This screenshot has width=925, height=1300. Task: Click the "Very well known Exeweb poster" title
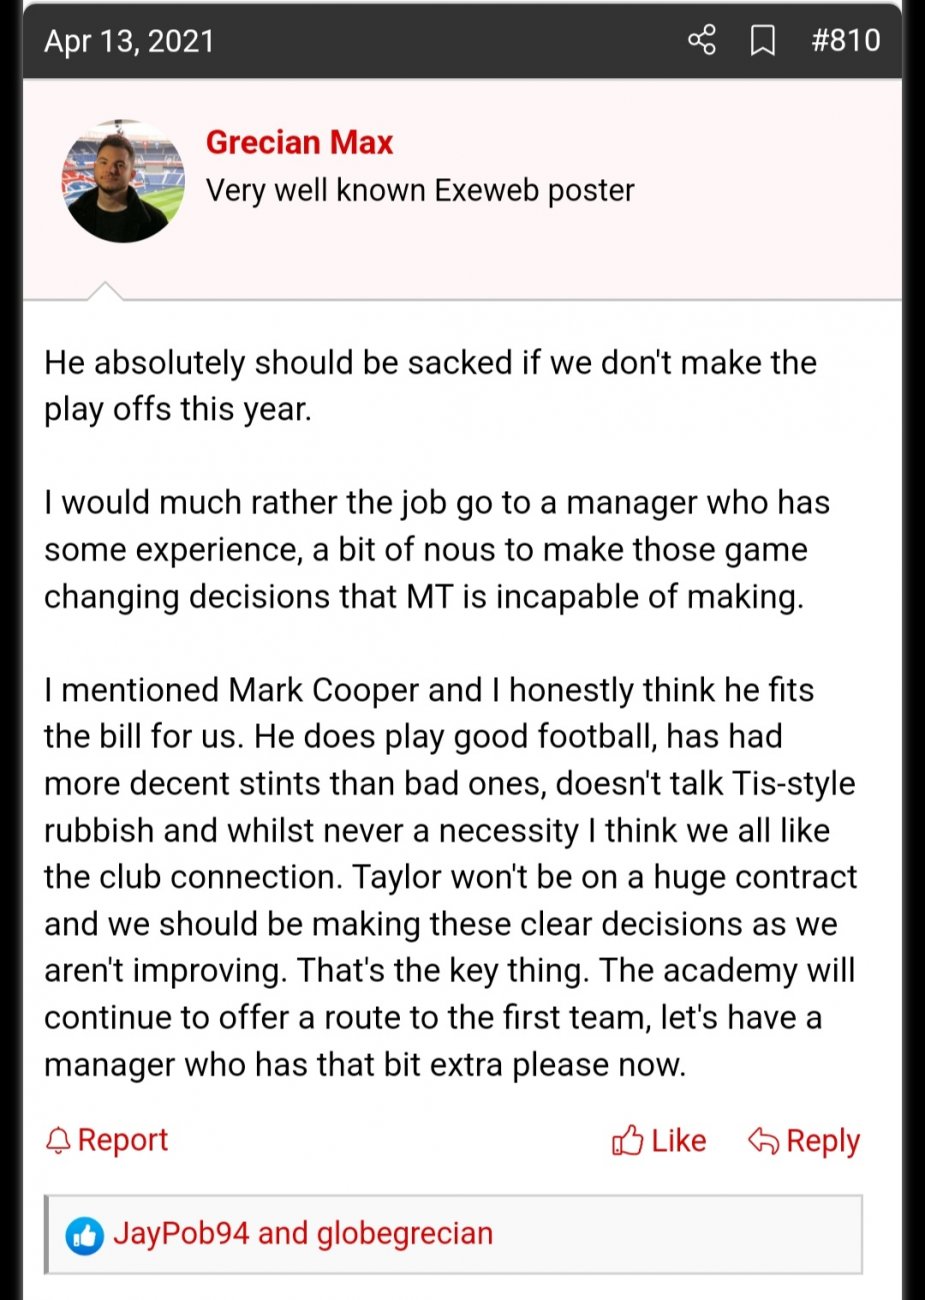pyautogui.click(x=420, y=190)
